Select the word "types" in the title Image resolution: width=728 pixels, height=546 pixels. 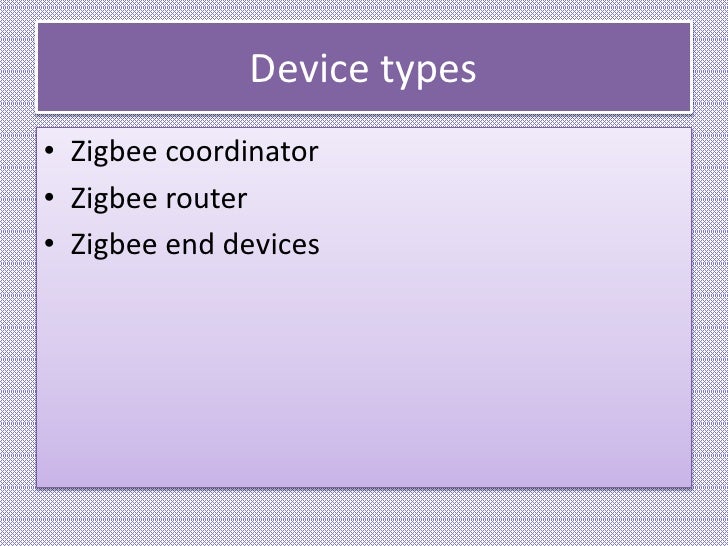[429, 71]
